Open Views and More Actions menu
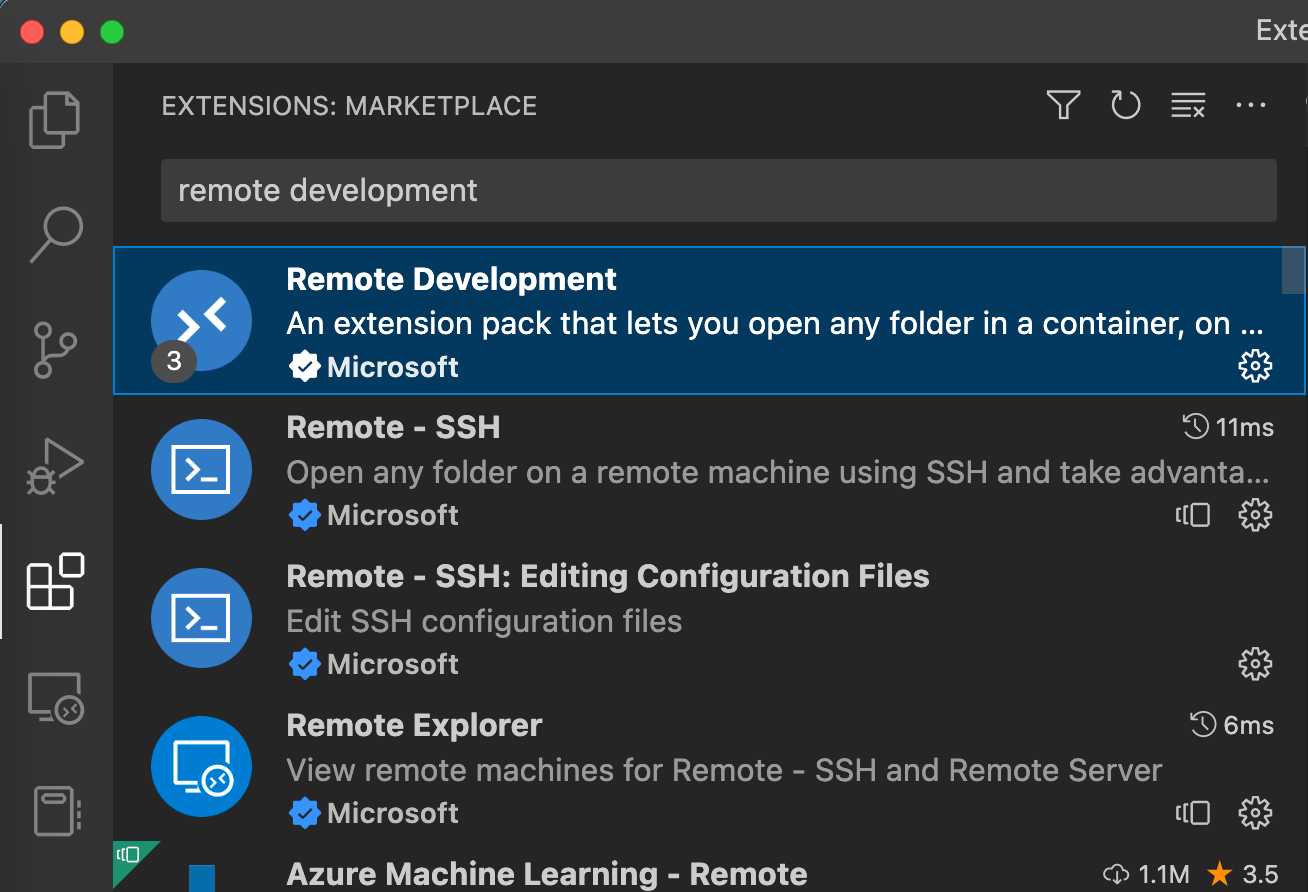This screenshot has height=892, width=1308. click(x=1251, y=105)
